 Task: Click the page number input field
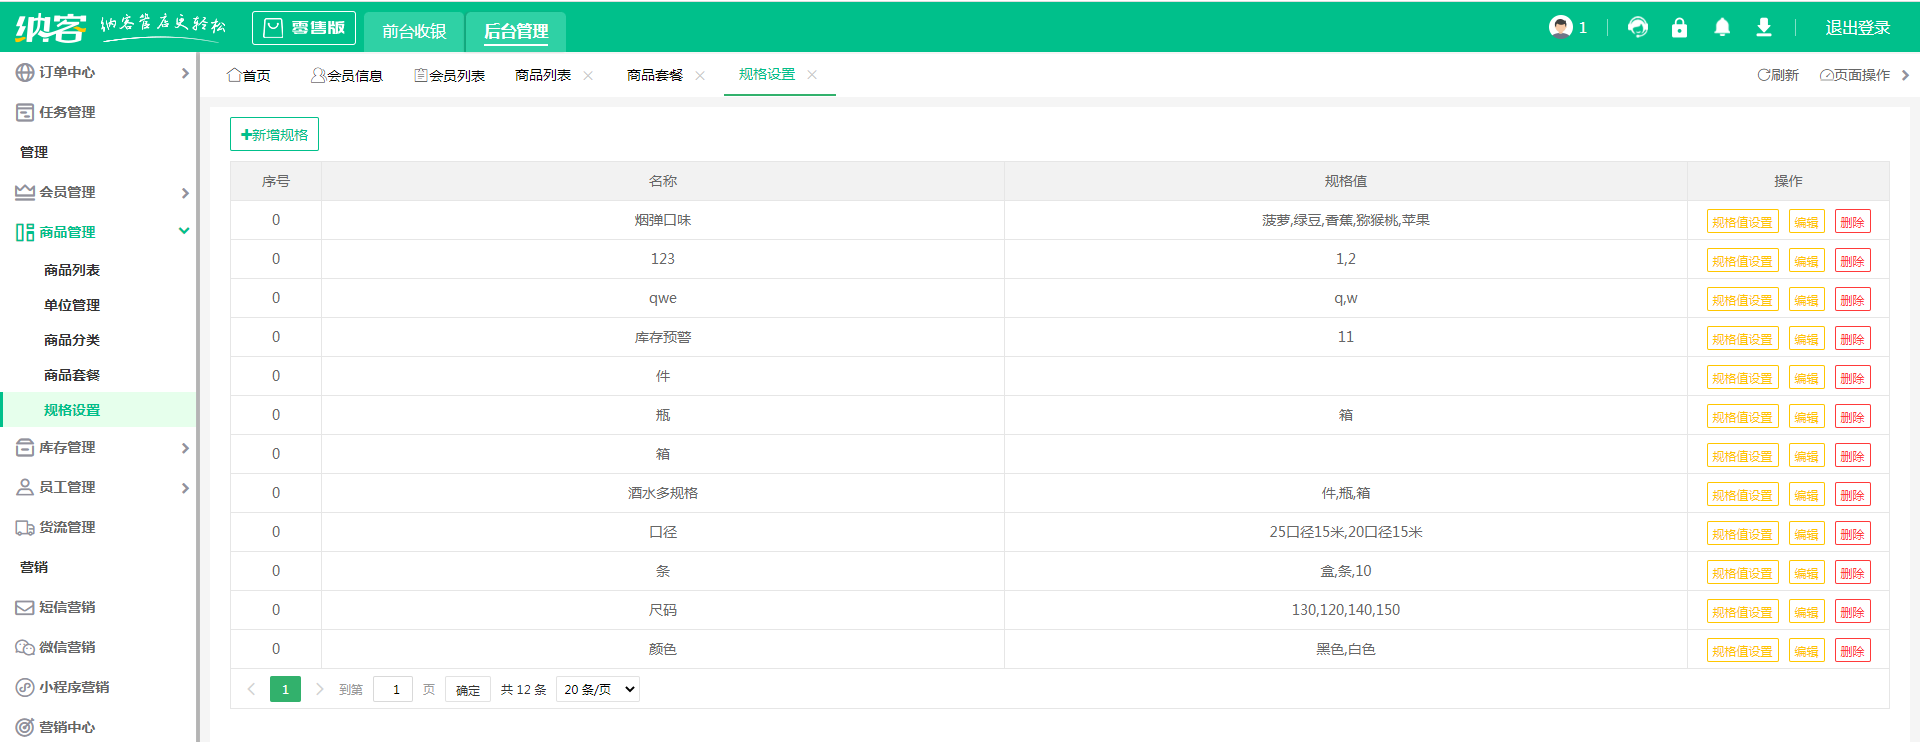coord(393,689)
